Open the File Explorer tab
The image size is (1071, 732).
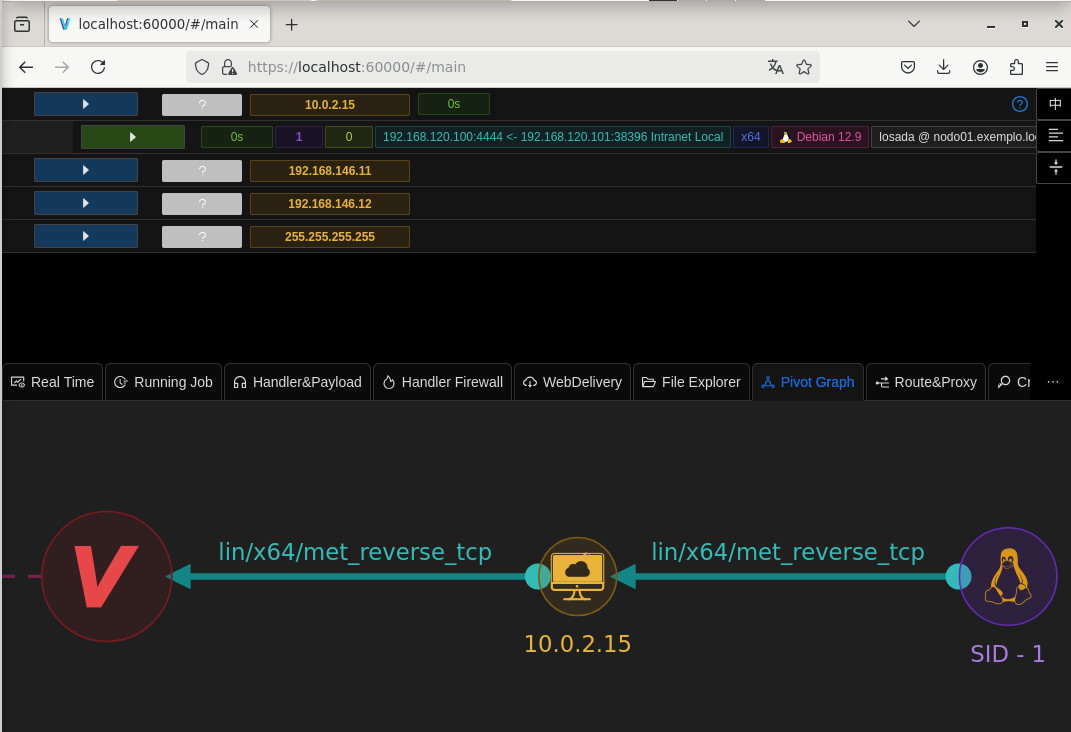coord(691,382)
